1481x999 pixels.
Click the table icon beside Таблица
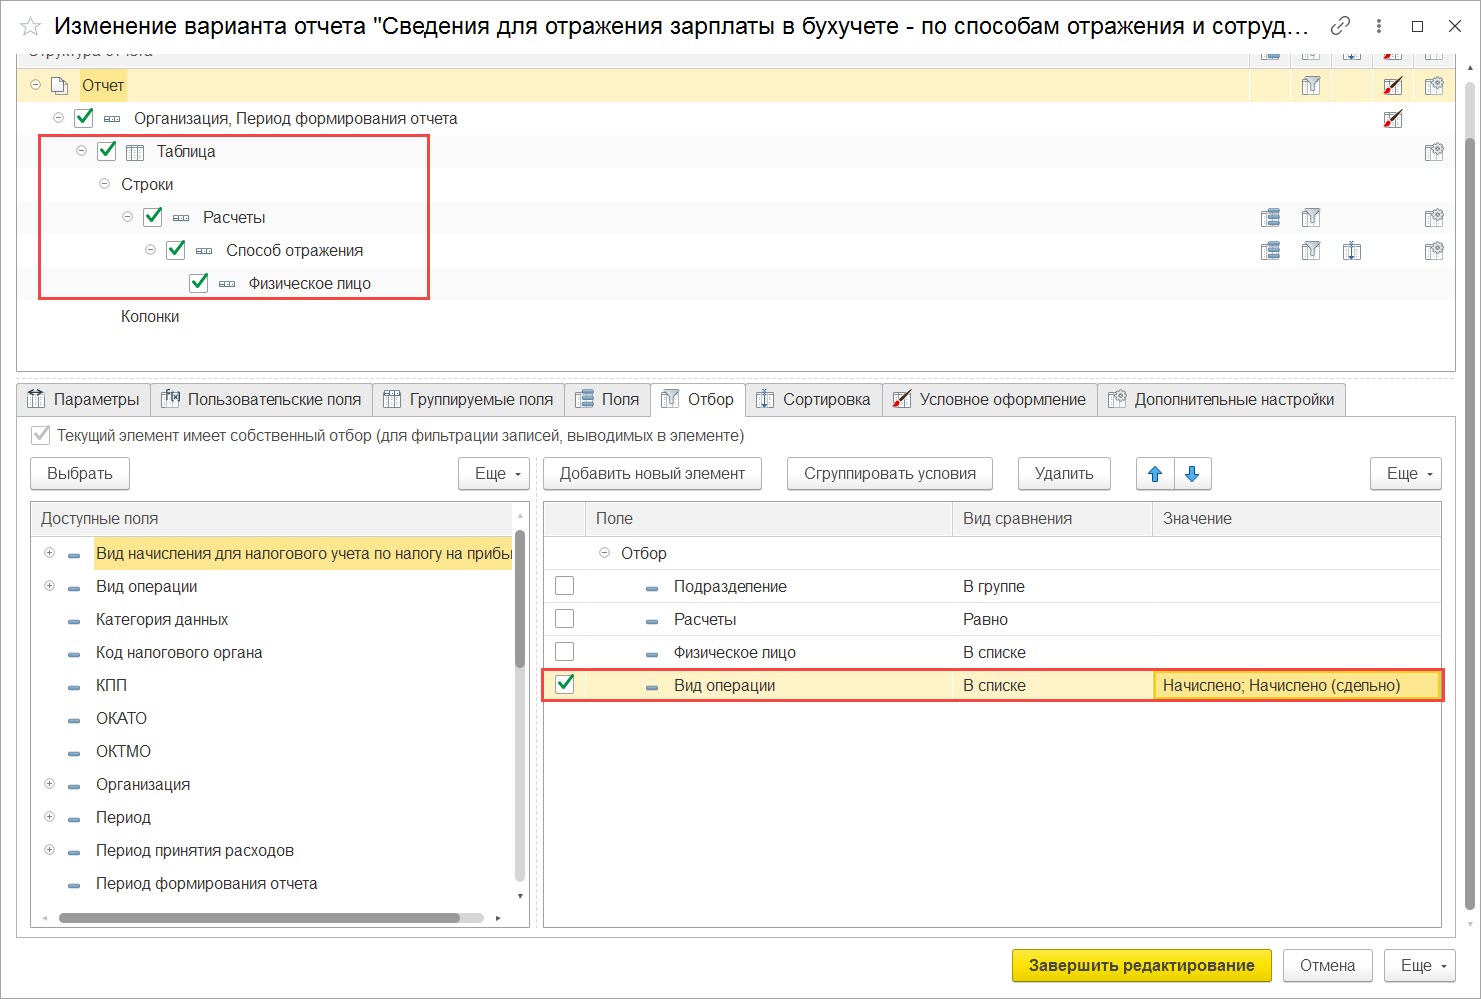pos(135,152)
